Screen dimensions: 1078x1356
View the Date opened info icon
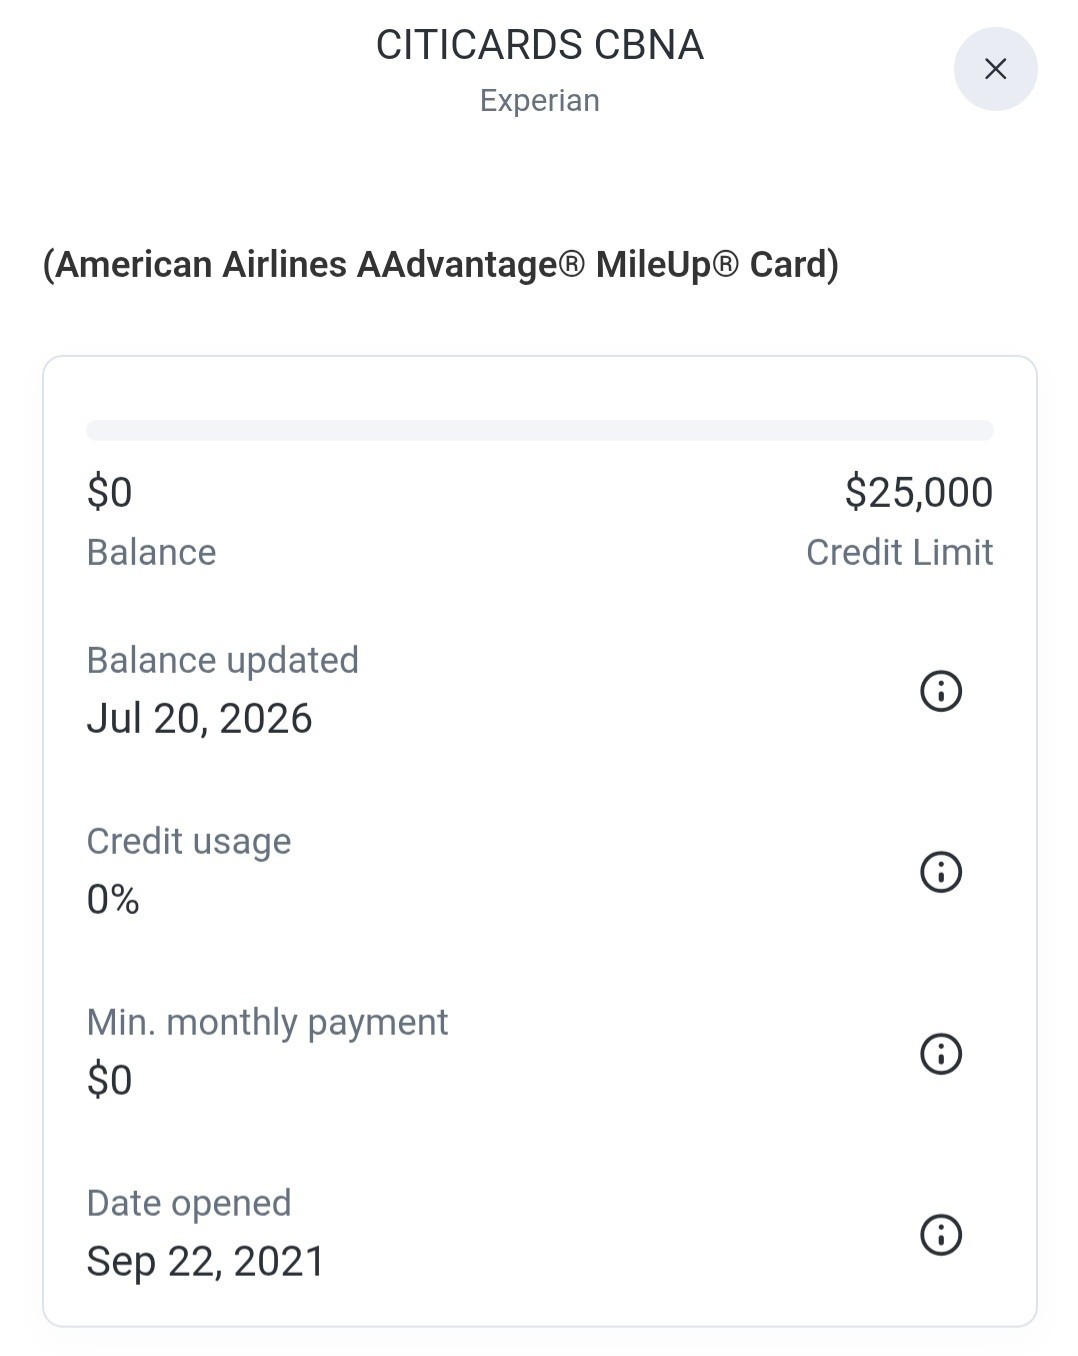click(940, 1235)
